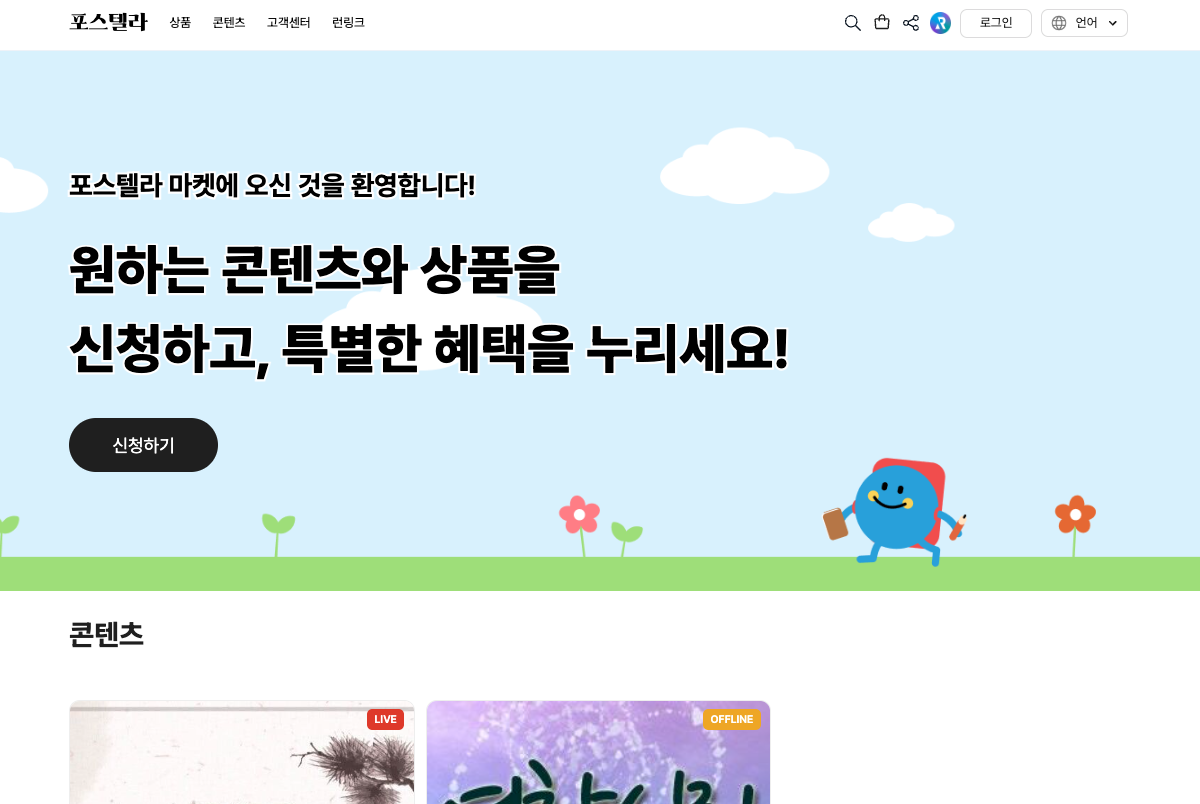Click the chevron arrow next to 언어
Image resolution: width=1200 pixels, height=804 pixels.
point(1113,23)
